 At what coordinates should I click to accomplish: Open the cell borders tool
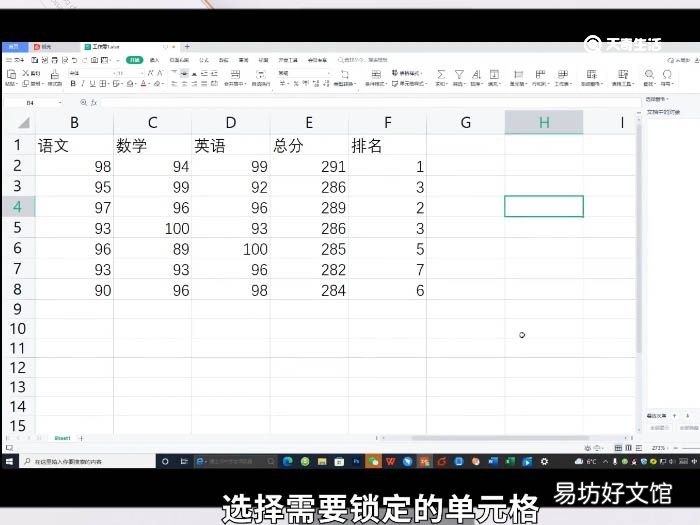click(103, 83)
